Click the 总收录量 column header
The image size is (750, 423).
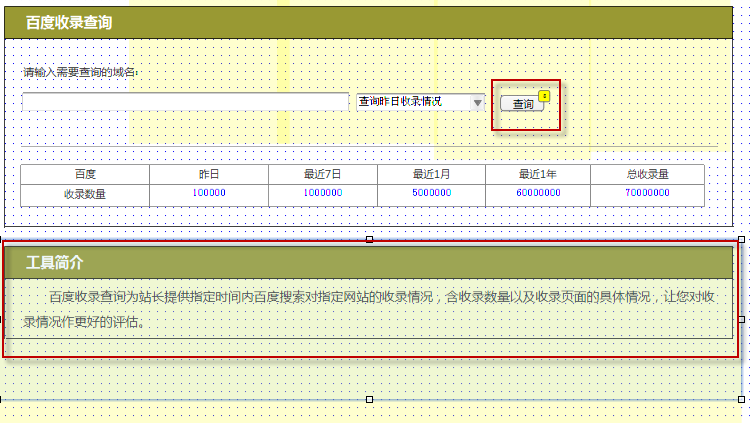[x=648, y=174]
